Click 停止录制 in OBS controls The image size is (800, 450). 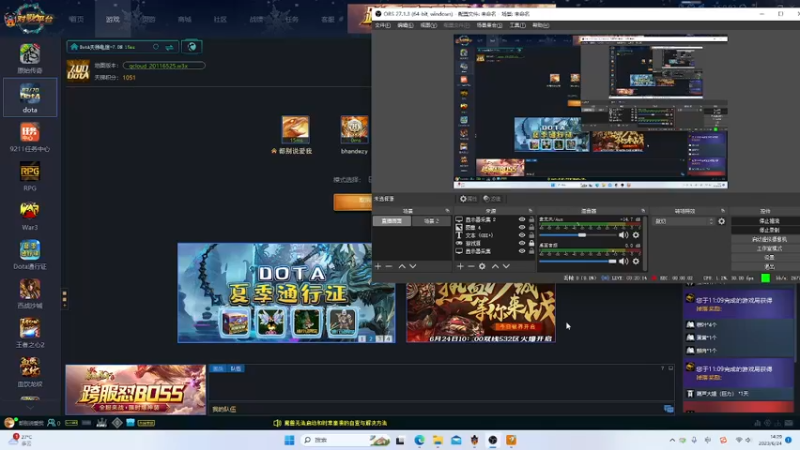[769, 230]
